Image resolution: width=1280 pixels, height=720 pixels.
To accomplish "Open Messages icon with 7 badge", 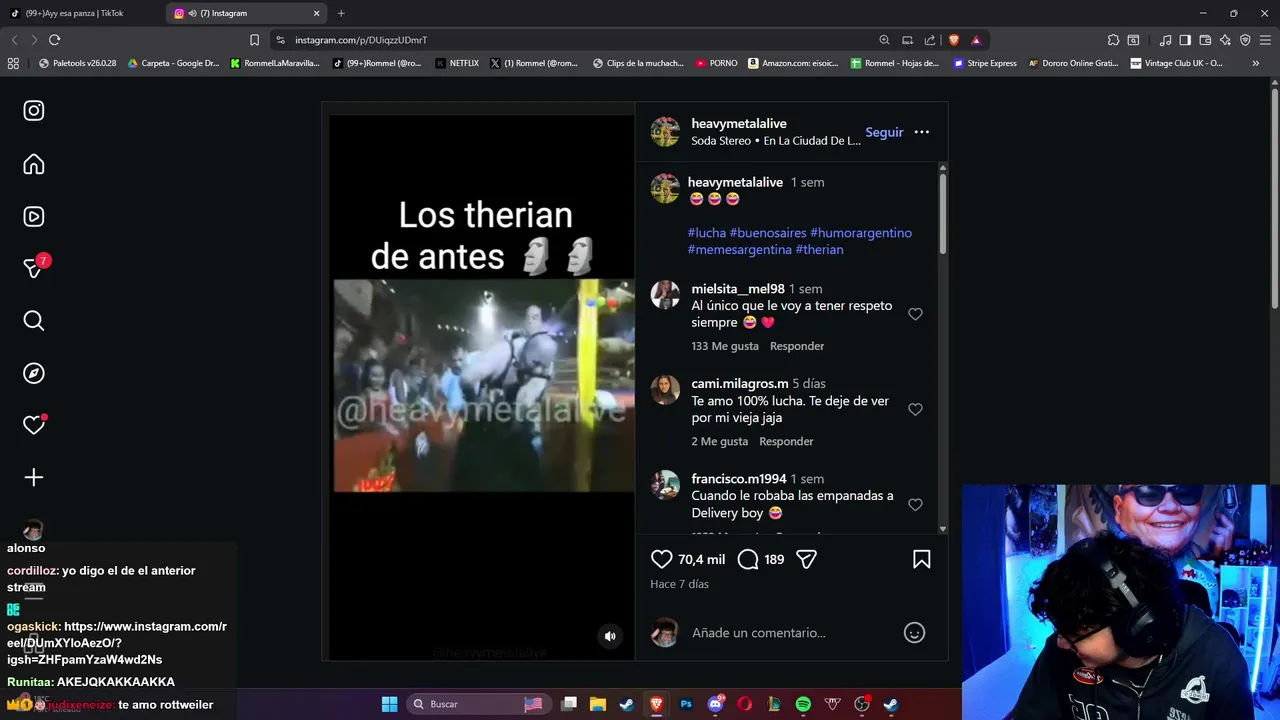I will pyautogui.click(x=34, y=268).
